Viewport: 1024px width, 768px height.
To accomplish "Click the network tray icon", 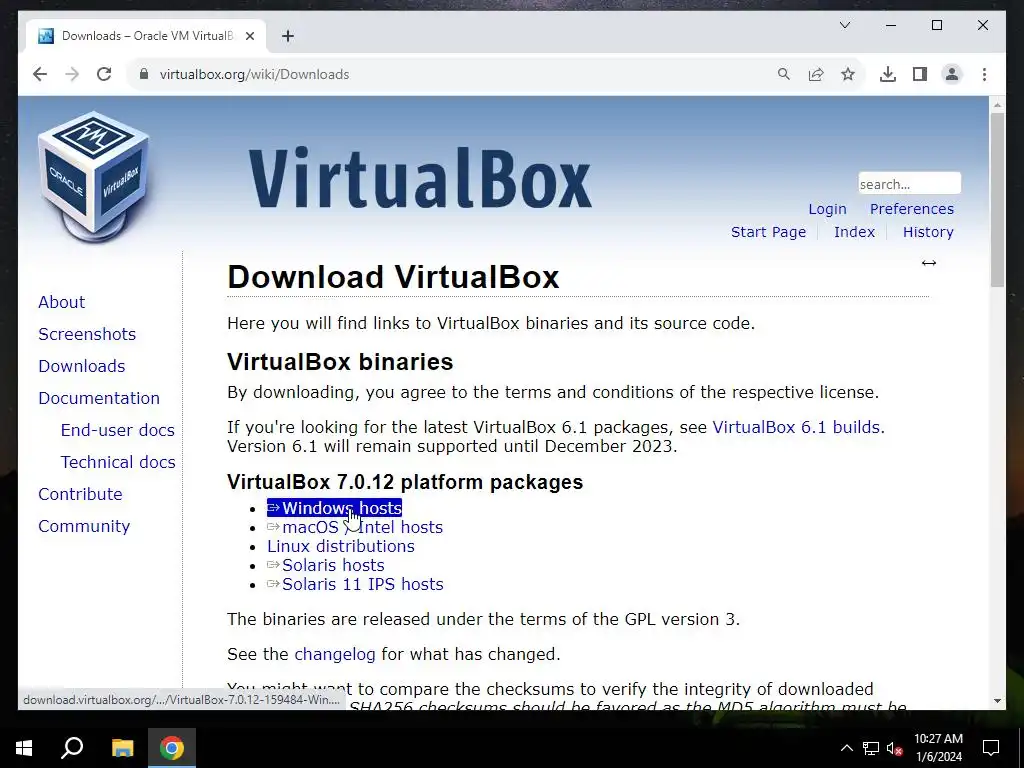I will [x=871, y=748].
